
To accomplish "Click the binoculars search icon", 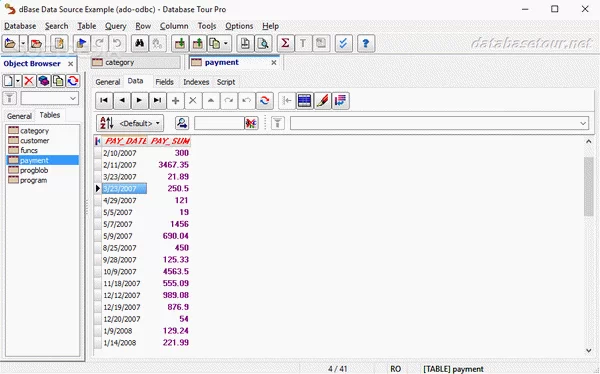I will pos(139,43).
